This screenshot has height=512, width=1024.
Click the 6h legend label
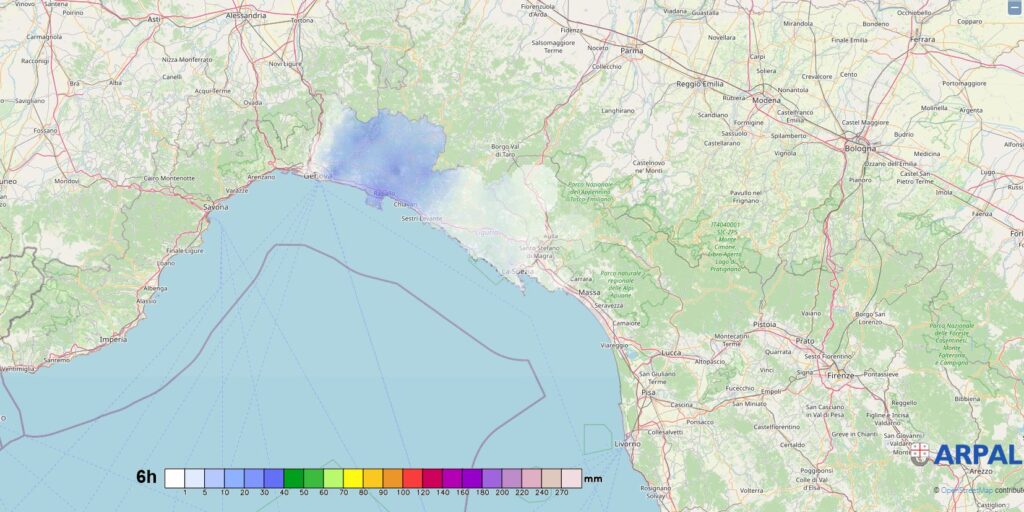146,477
